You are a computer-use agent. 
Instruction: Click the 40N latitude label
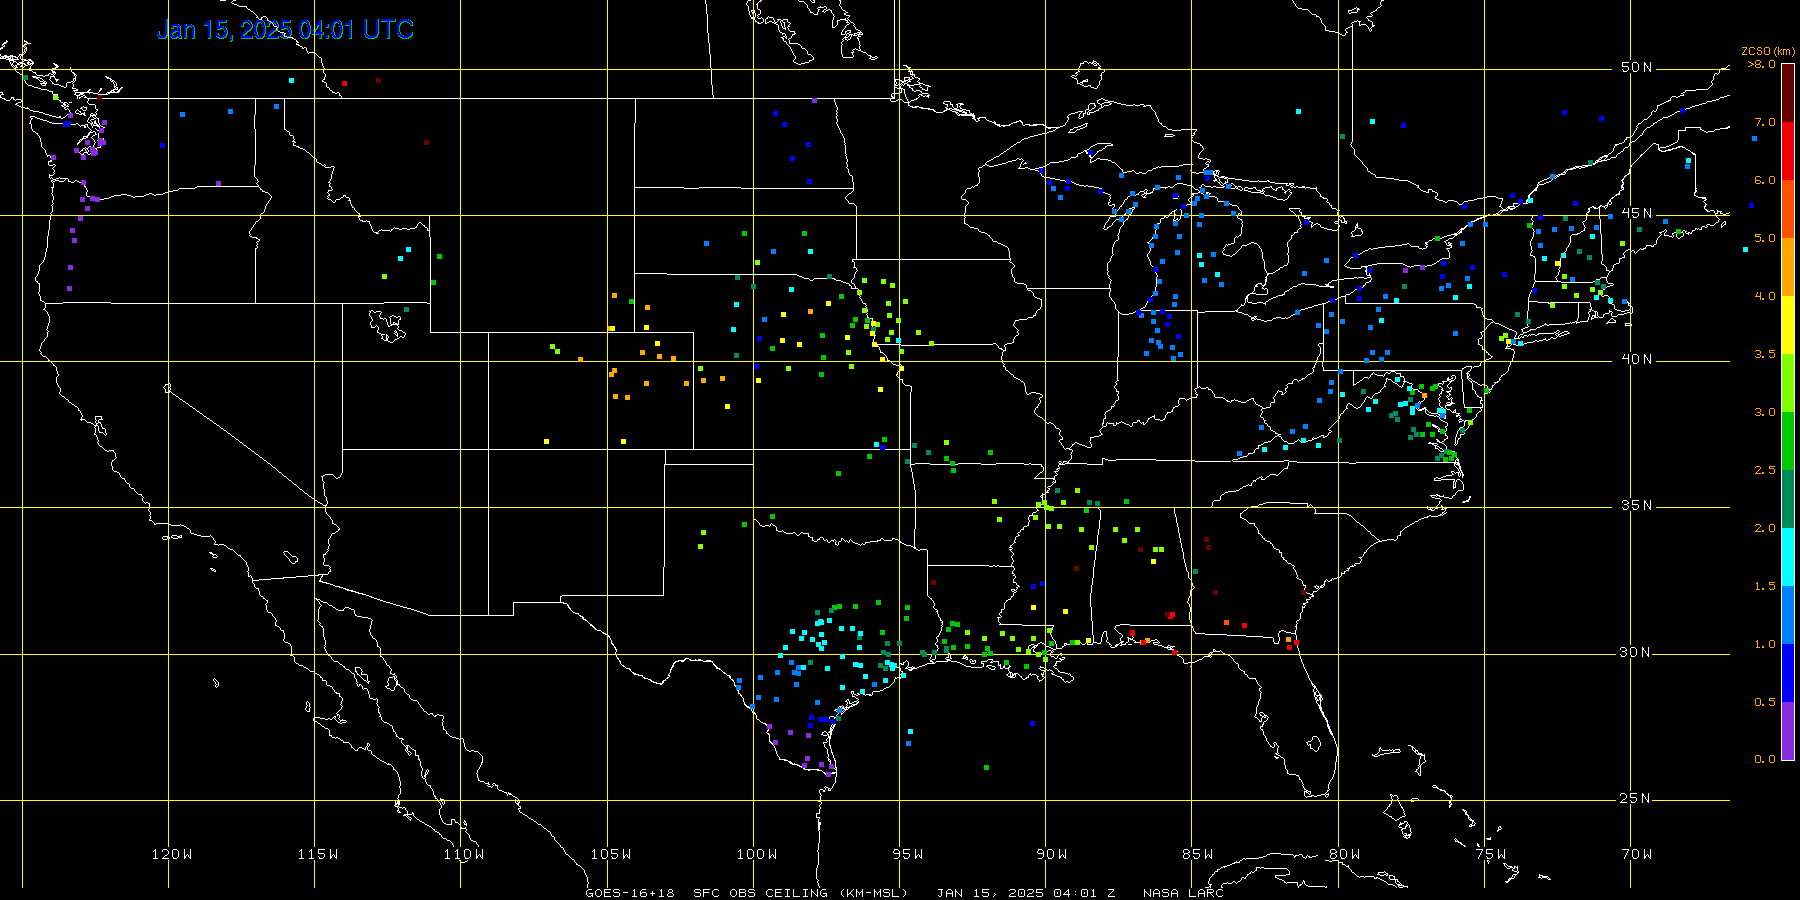1637,359
